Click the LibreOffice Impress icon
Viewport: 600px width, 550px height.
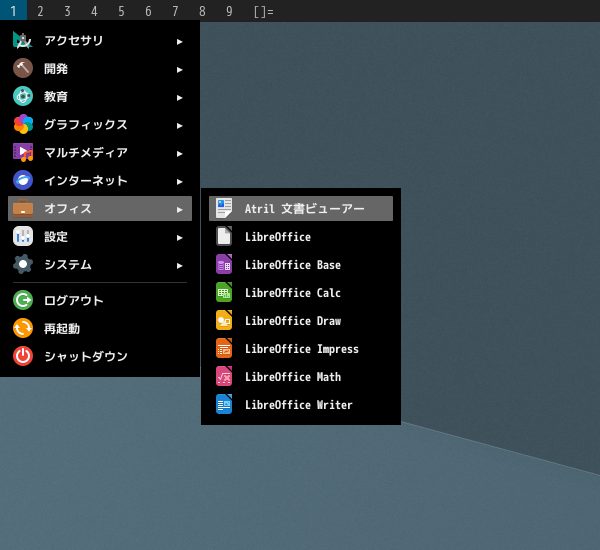coord(224,348)
